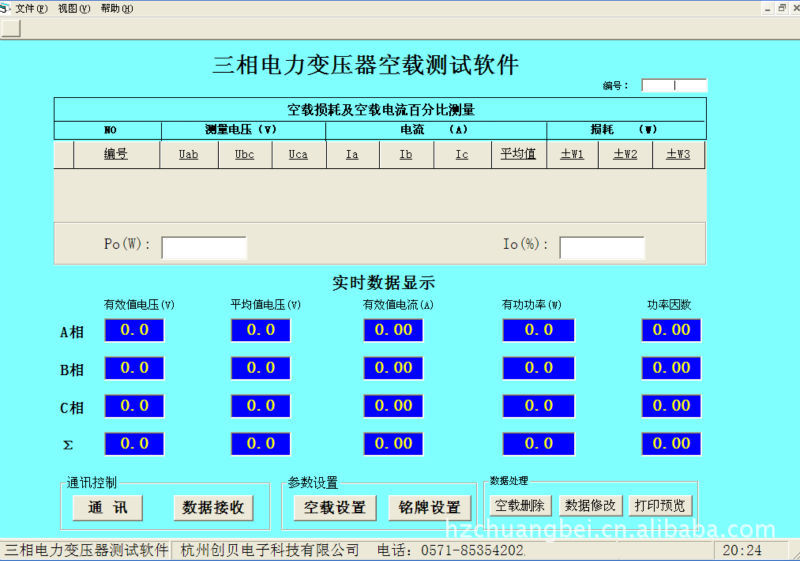Click the Po(W) text field
Screen dimensions: 800x561
pos(204,248)
